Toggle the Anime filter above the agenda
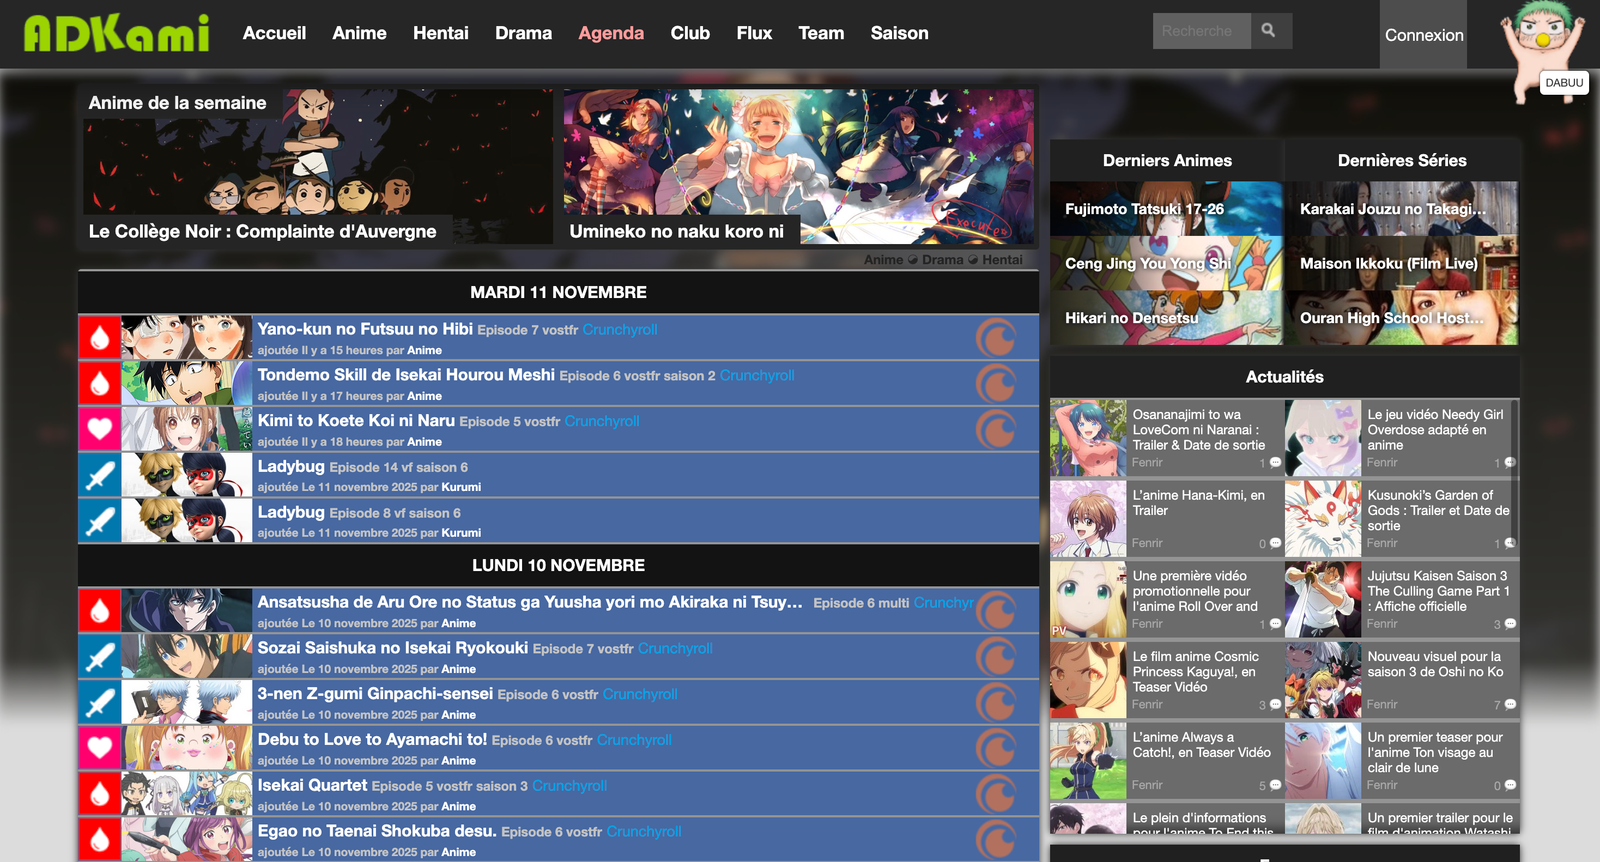Image resolution: width=1600 pixels, height=862 pixels. [883, 260]
